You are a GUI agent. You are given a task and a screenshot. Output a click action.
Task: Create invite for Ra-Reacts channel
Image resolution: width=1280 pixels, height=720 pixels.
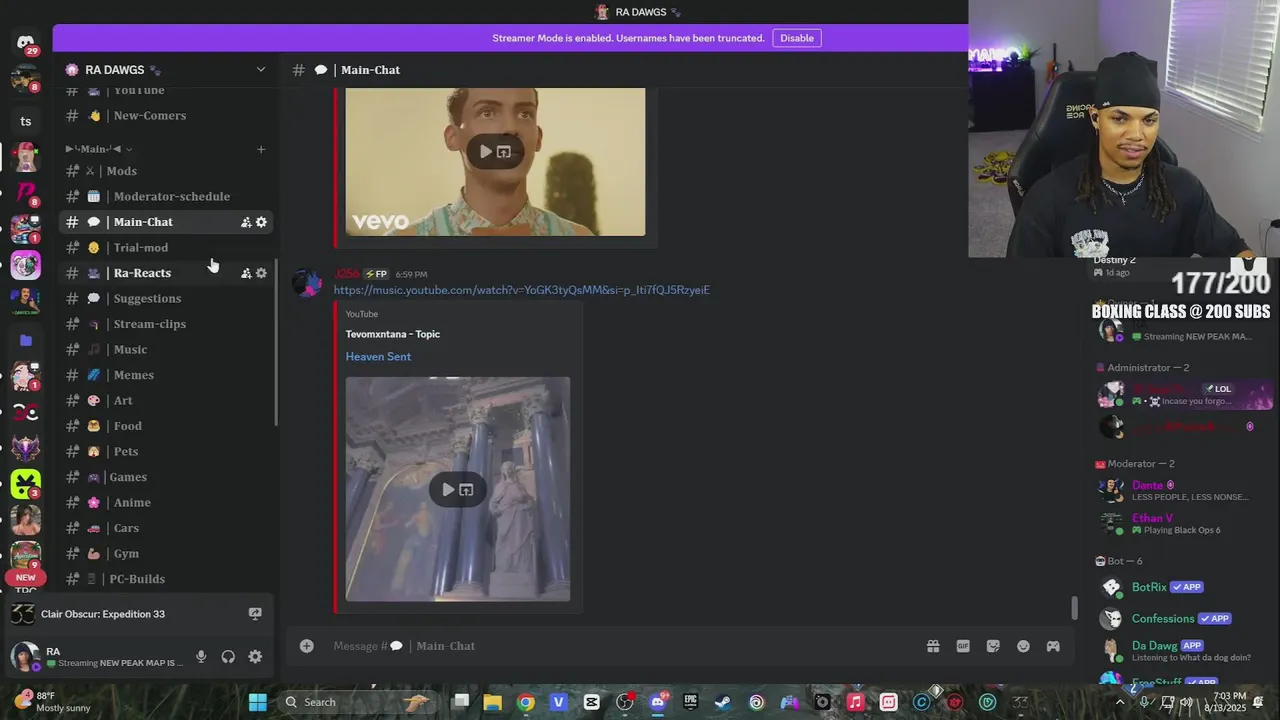[246, 273]
